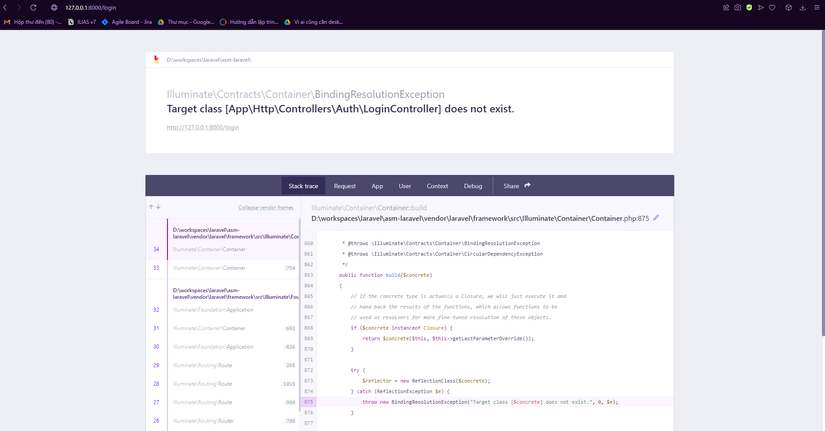Switch to the Debug tab
The height and width of the screenshot is (431, 825).
coord(473,186)
